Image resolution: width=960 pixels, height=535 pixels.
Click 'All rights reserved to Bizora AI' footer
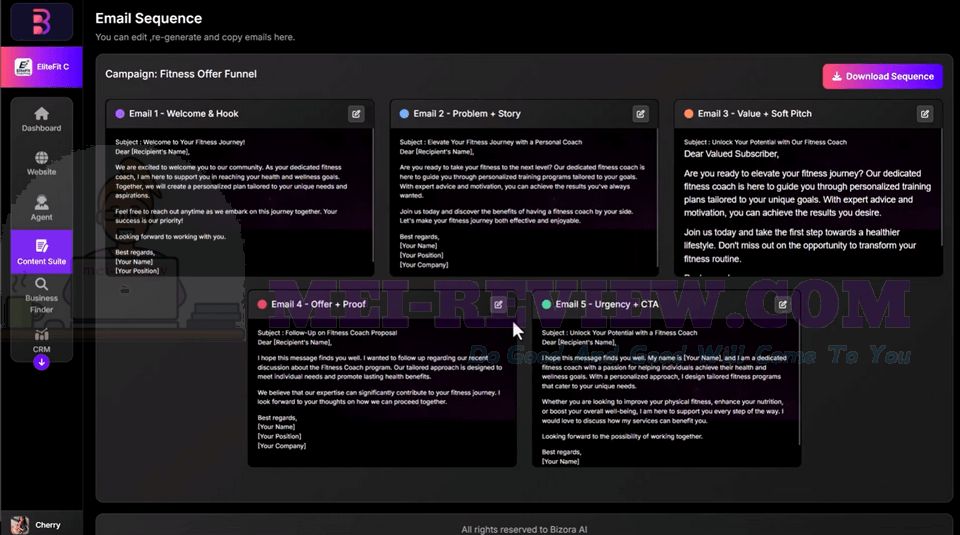coord(524,529)
